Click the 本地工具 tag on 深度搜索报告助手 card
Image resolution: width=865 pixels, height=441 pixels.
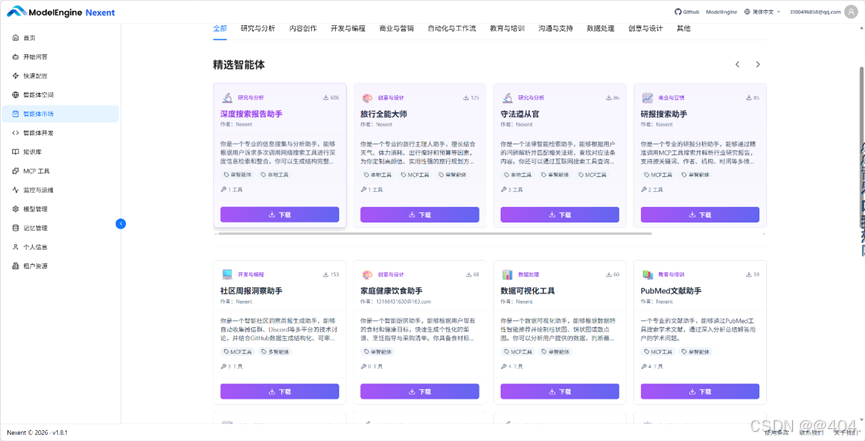[275, 174]
